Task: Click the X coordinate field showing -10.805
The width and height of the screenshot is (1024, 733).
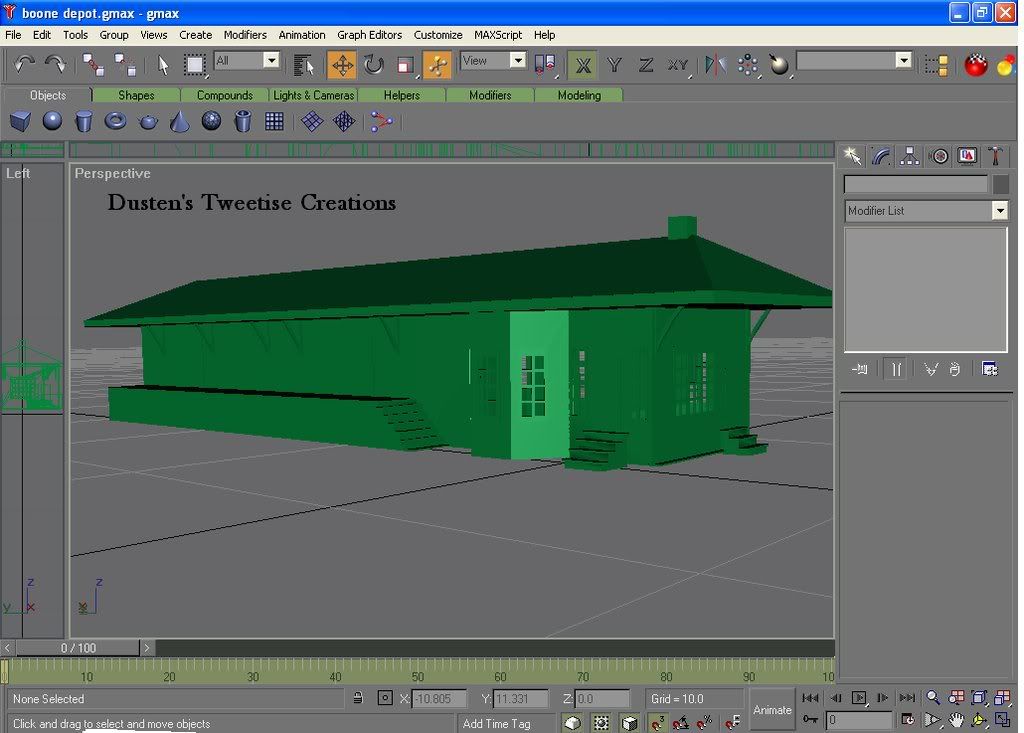Action: click(x=439, y=698)
